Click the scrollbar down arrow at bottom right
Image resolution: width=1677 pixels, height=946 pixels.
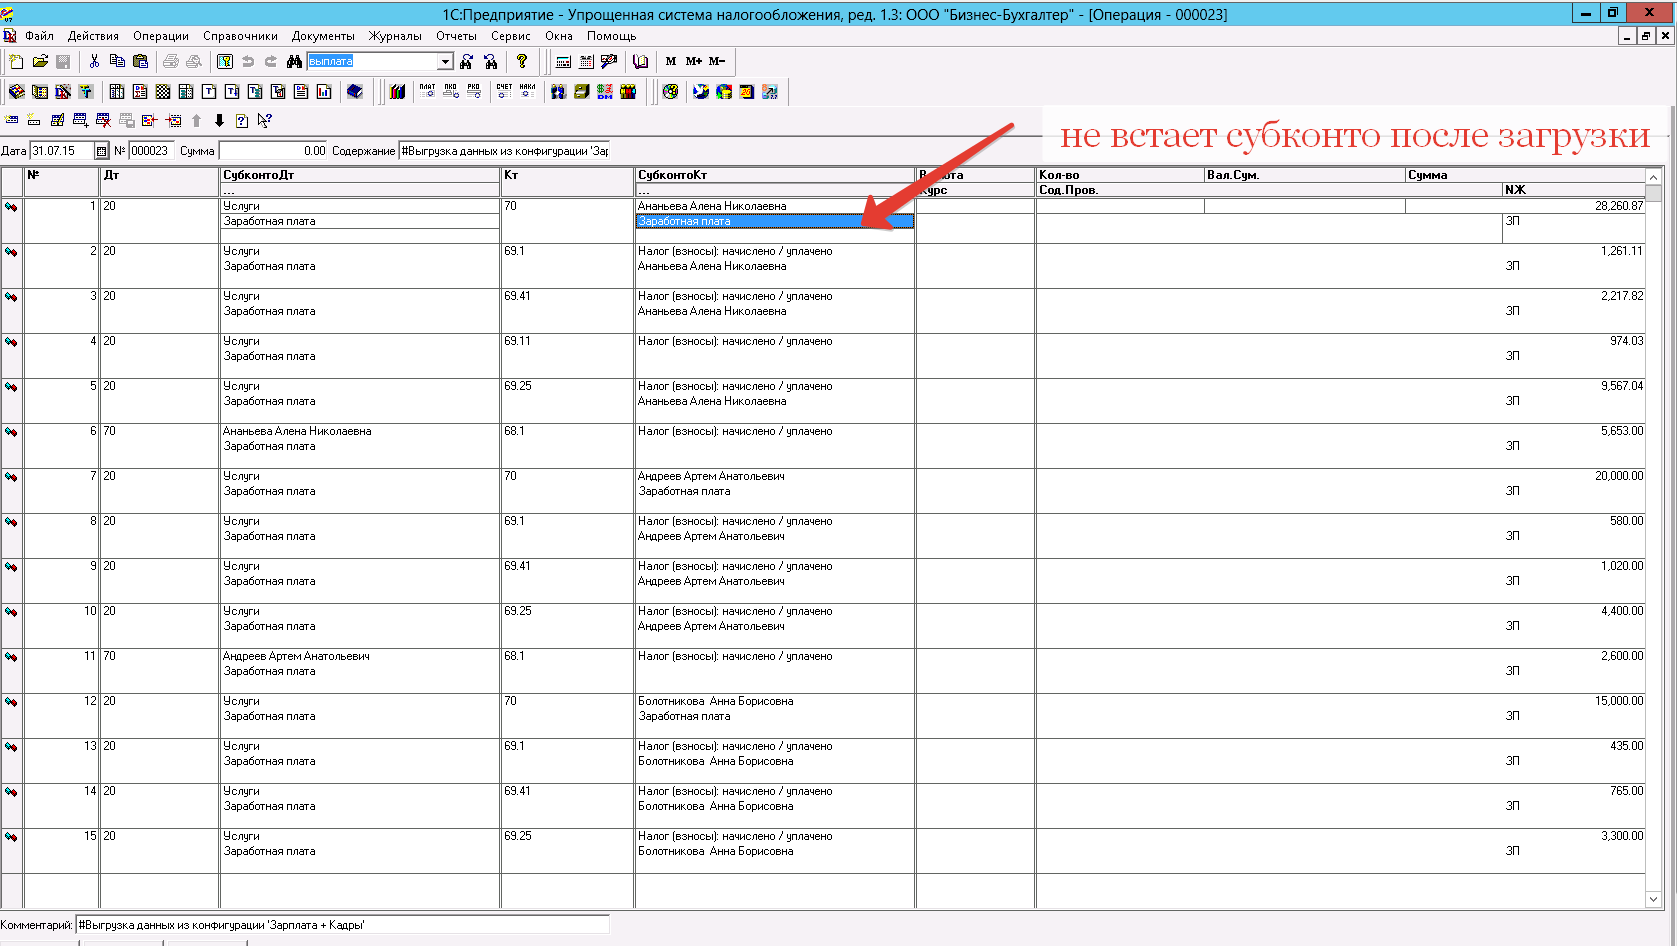coord(1653,900)
